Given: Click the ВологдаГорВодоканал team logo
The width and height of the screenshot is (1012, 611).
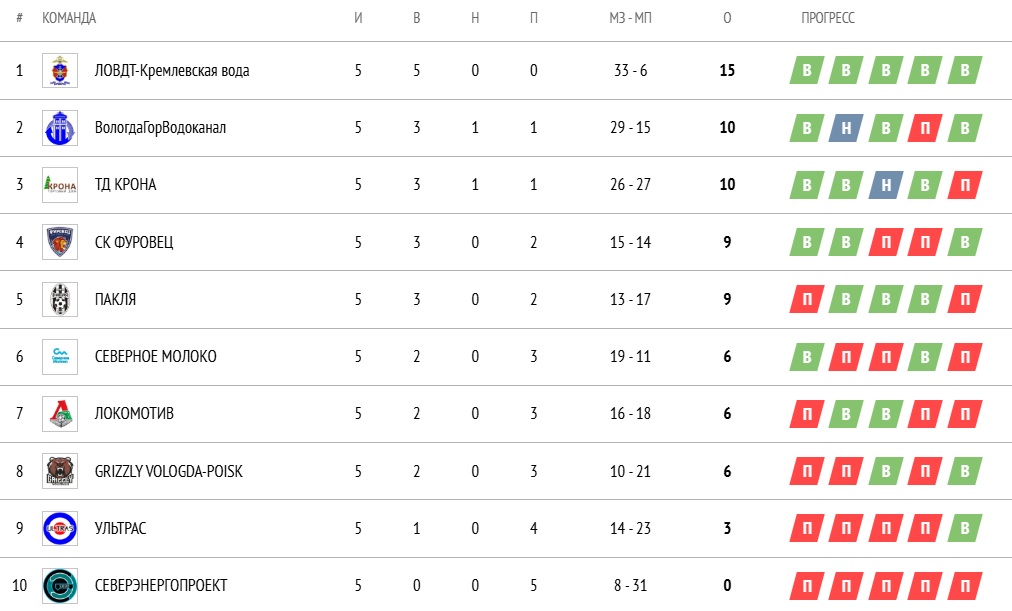Looking at the screenshot, I should pos(59,127).
